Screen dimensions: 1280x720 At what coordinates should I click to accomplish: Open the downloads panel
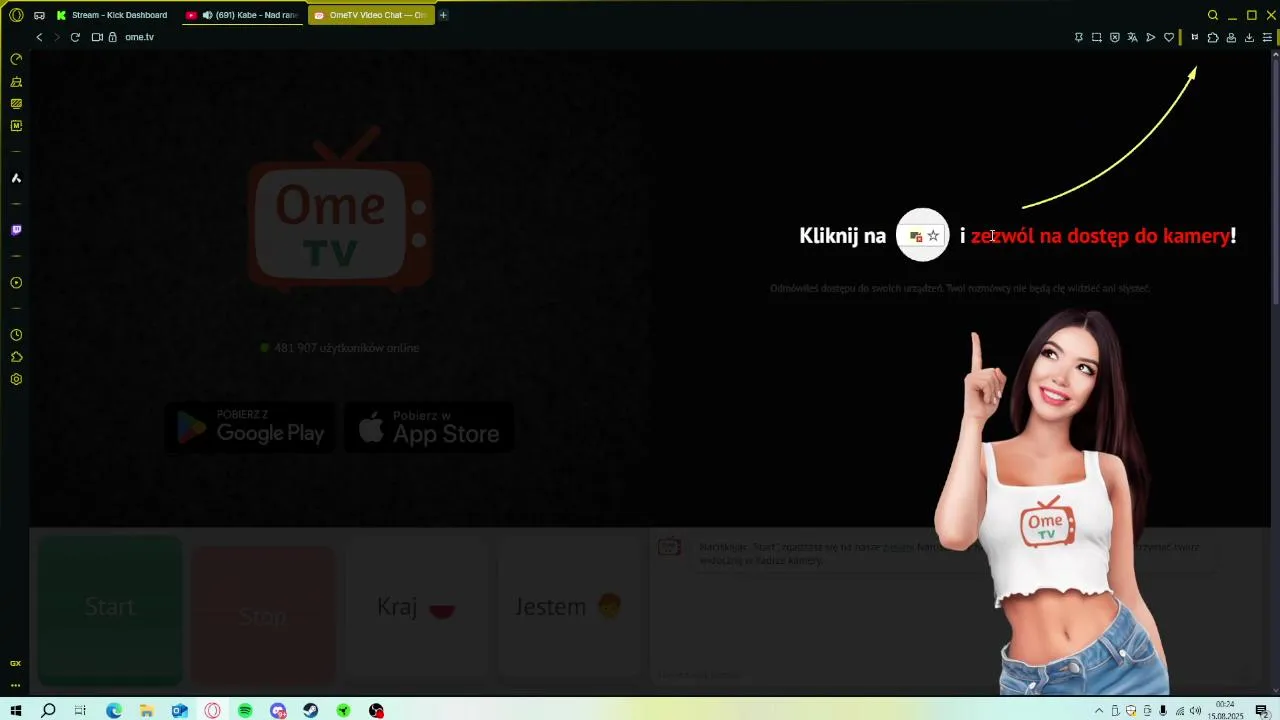[1249, 37]
